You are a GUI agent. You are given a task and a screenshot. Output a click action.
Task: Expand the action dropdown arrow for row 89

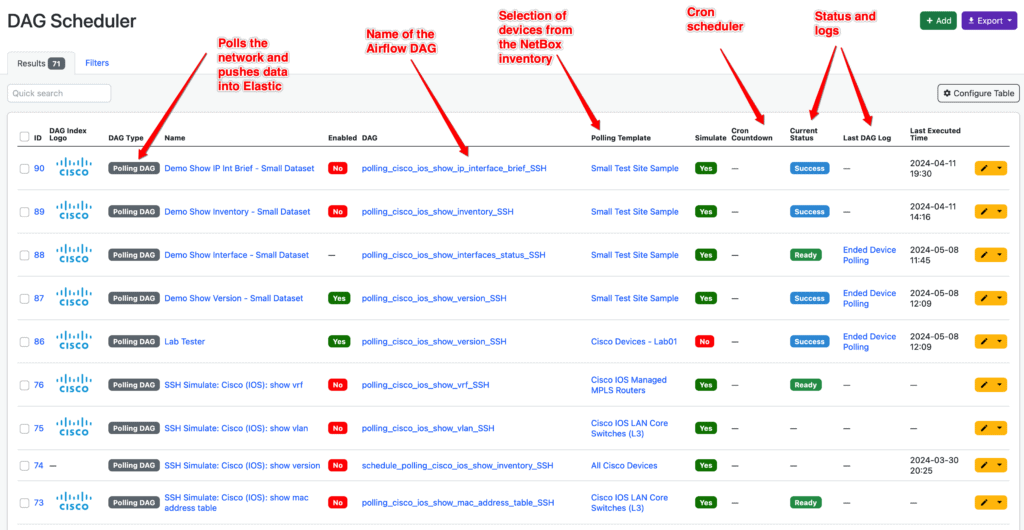(1001, 211)
